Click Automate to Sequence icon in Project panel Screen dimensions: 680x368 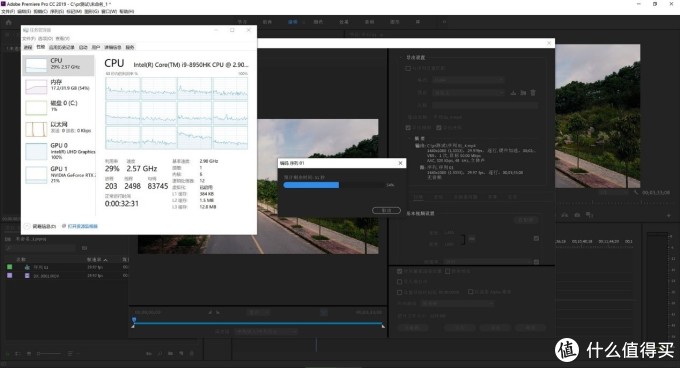149,354
